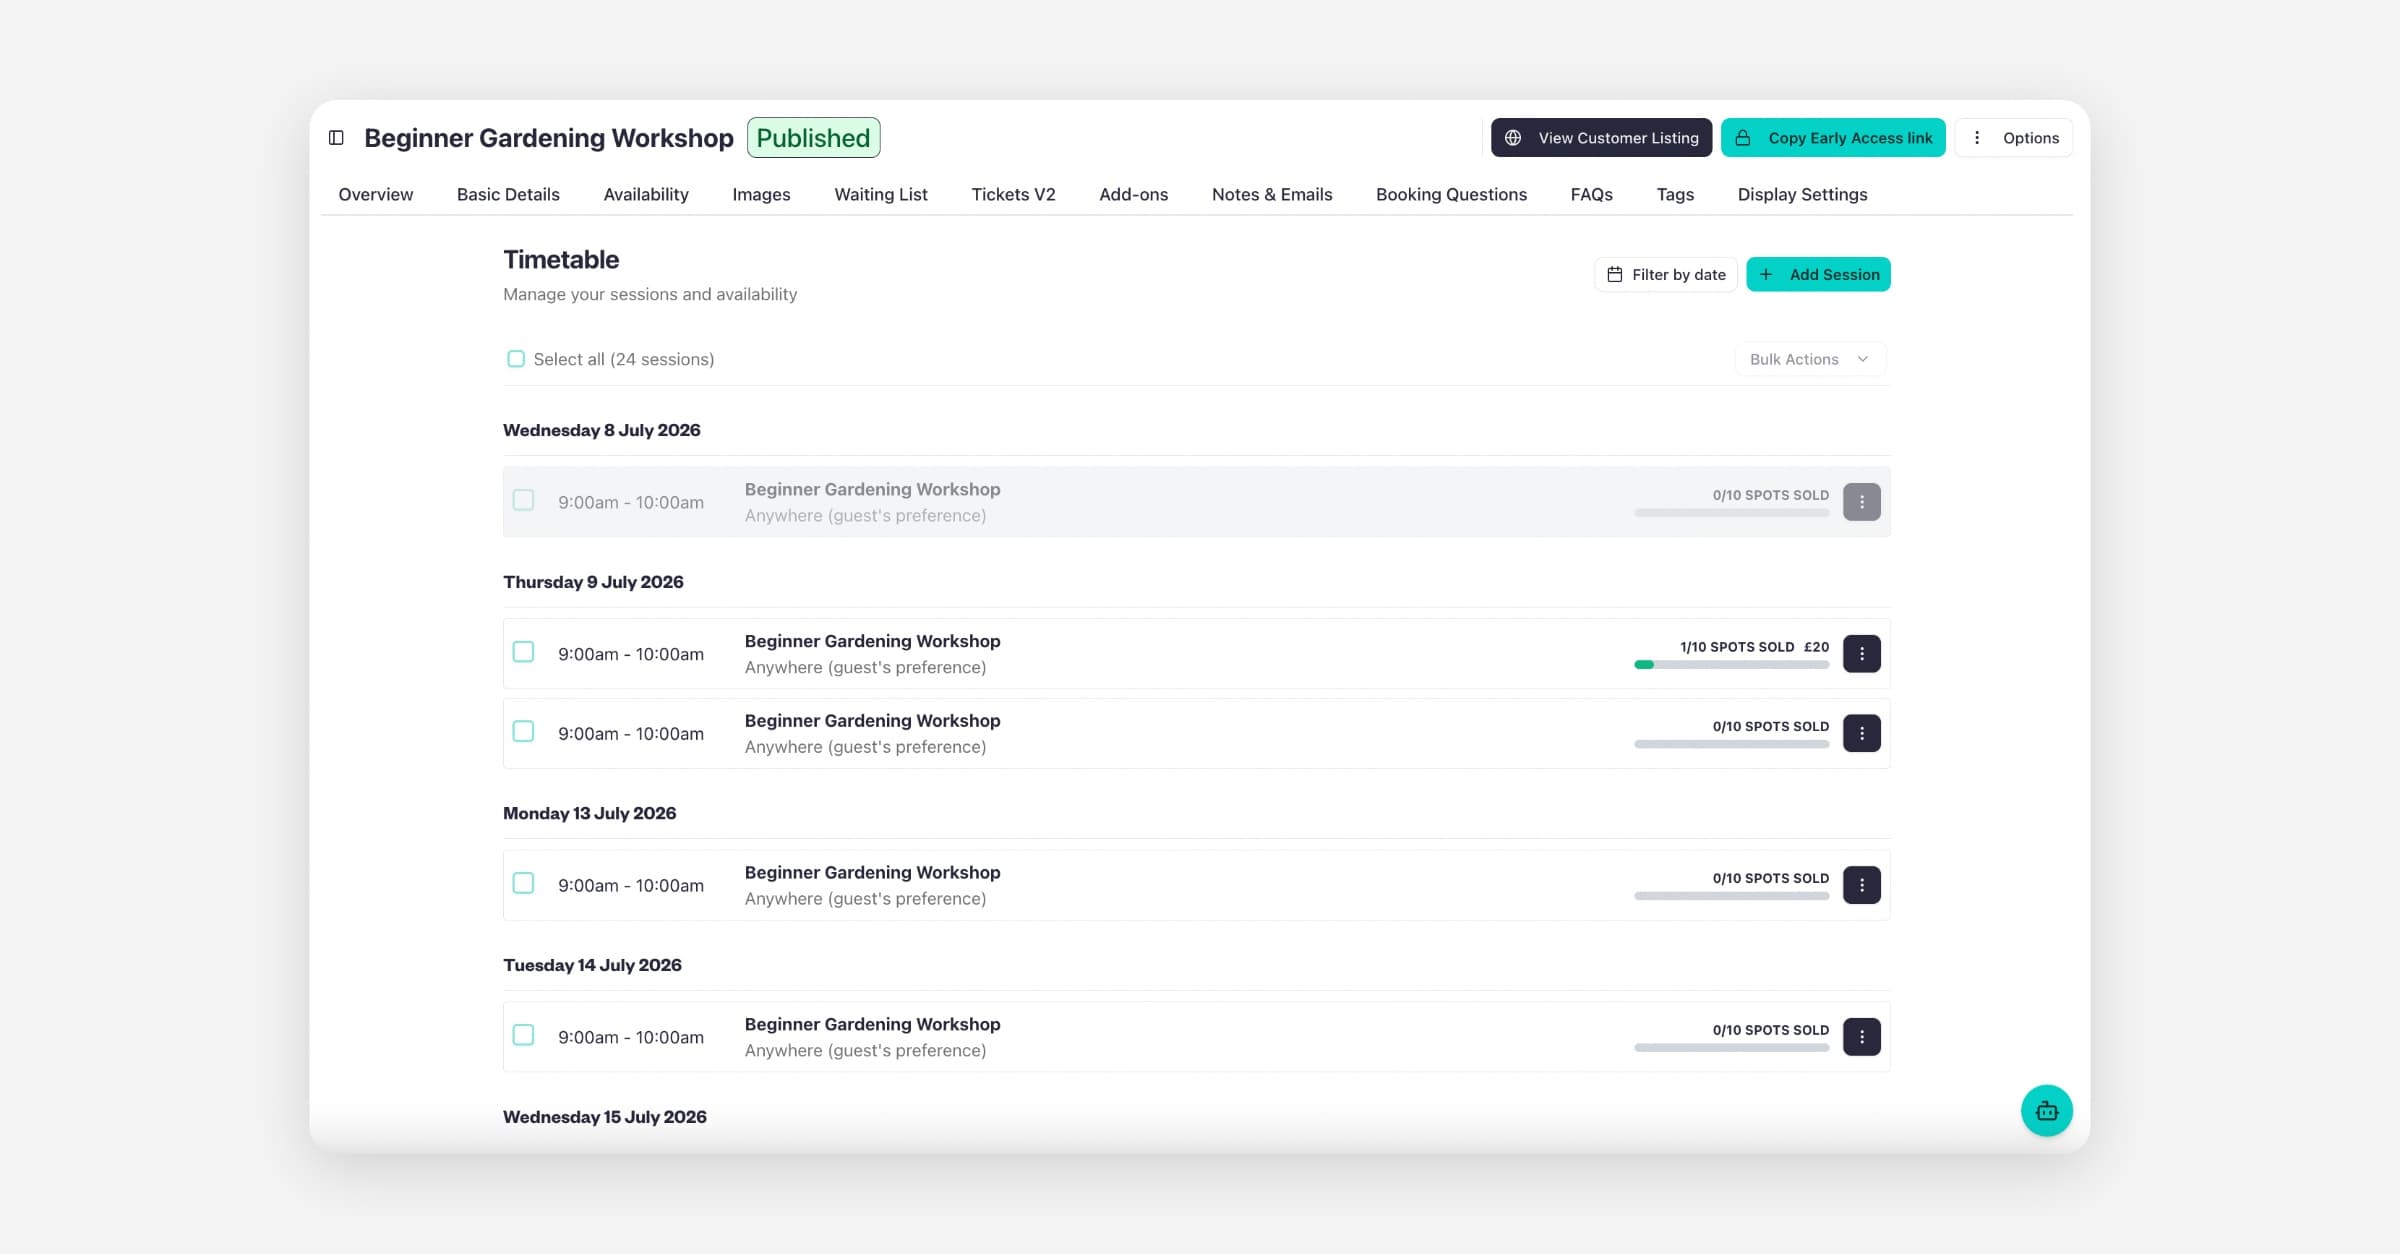Toggle the sidebar panel icon
The width and height of the screenshot is (2400, 1254).
pyautogui.click(x=336, y=138)
